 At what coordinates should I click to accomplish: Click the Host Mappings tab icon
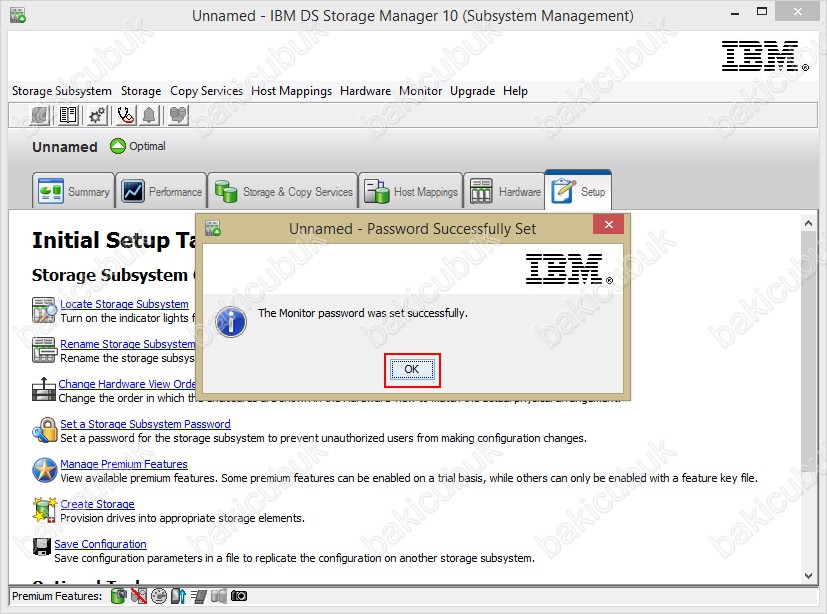coord(377,191)
